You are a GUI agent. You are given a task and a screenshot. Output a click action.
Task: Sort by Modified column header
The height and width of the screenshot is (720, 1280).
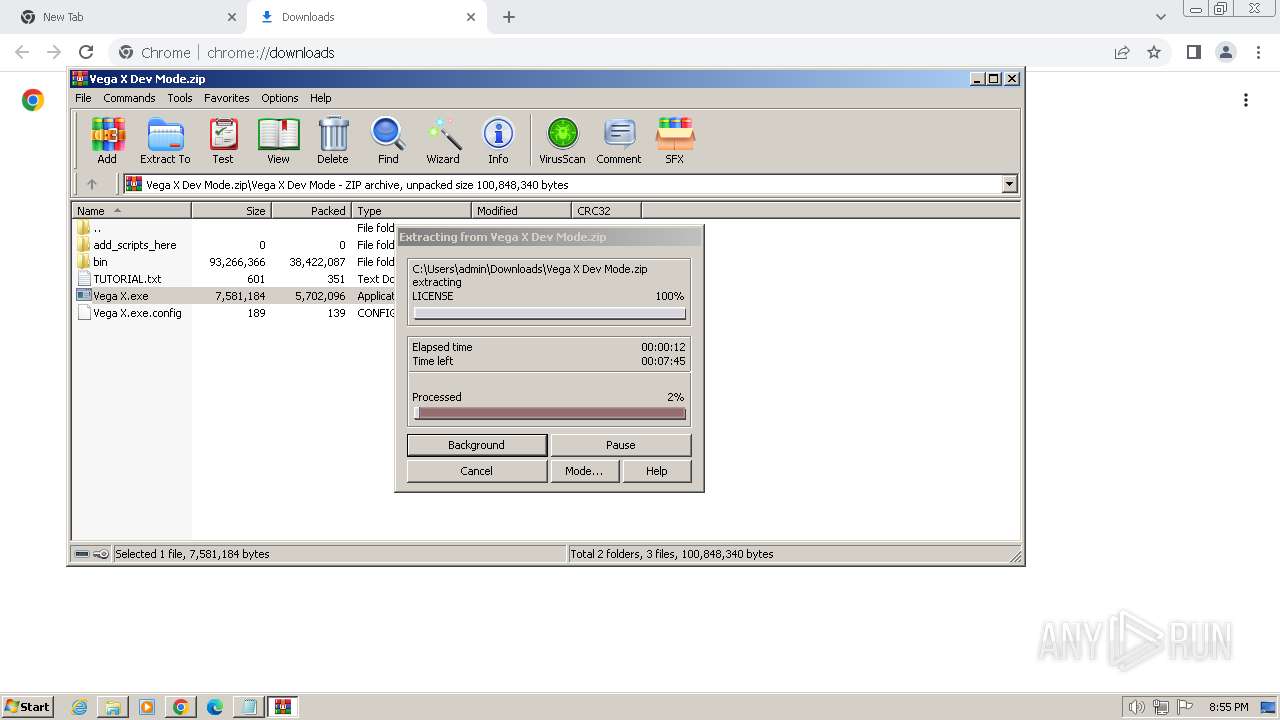click(x=521, y=211)
